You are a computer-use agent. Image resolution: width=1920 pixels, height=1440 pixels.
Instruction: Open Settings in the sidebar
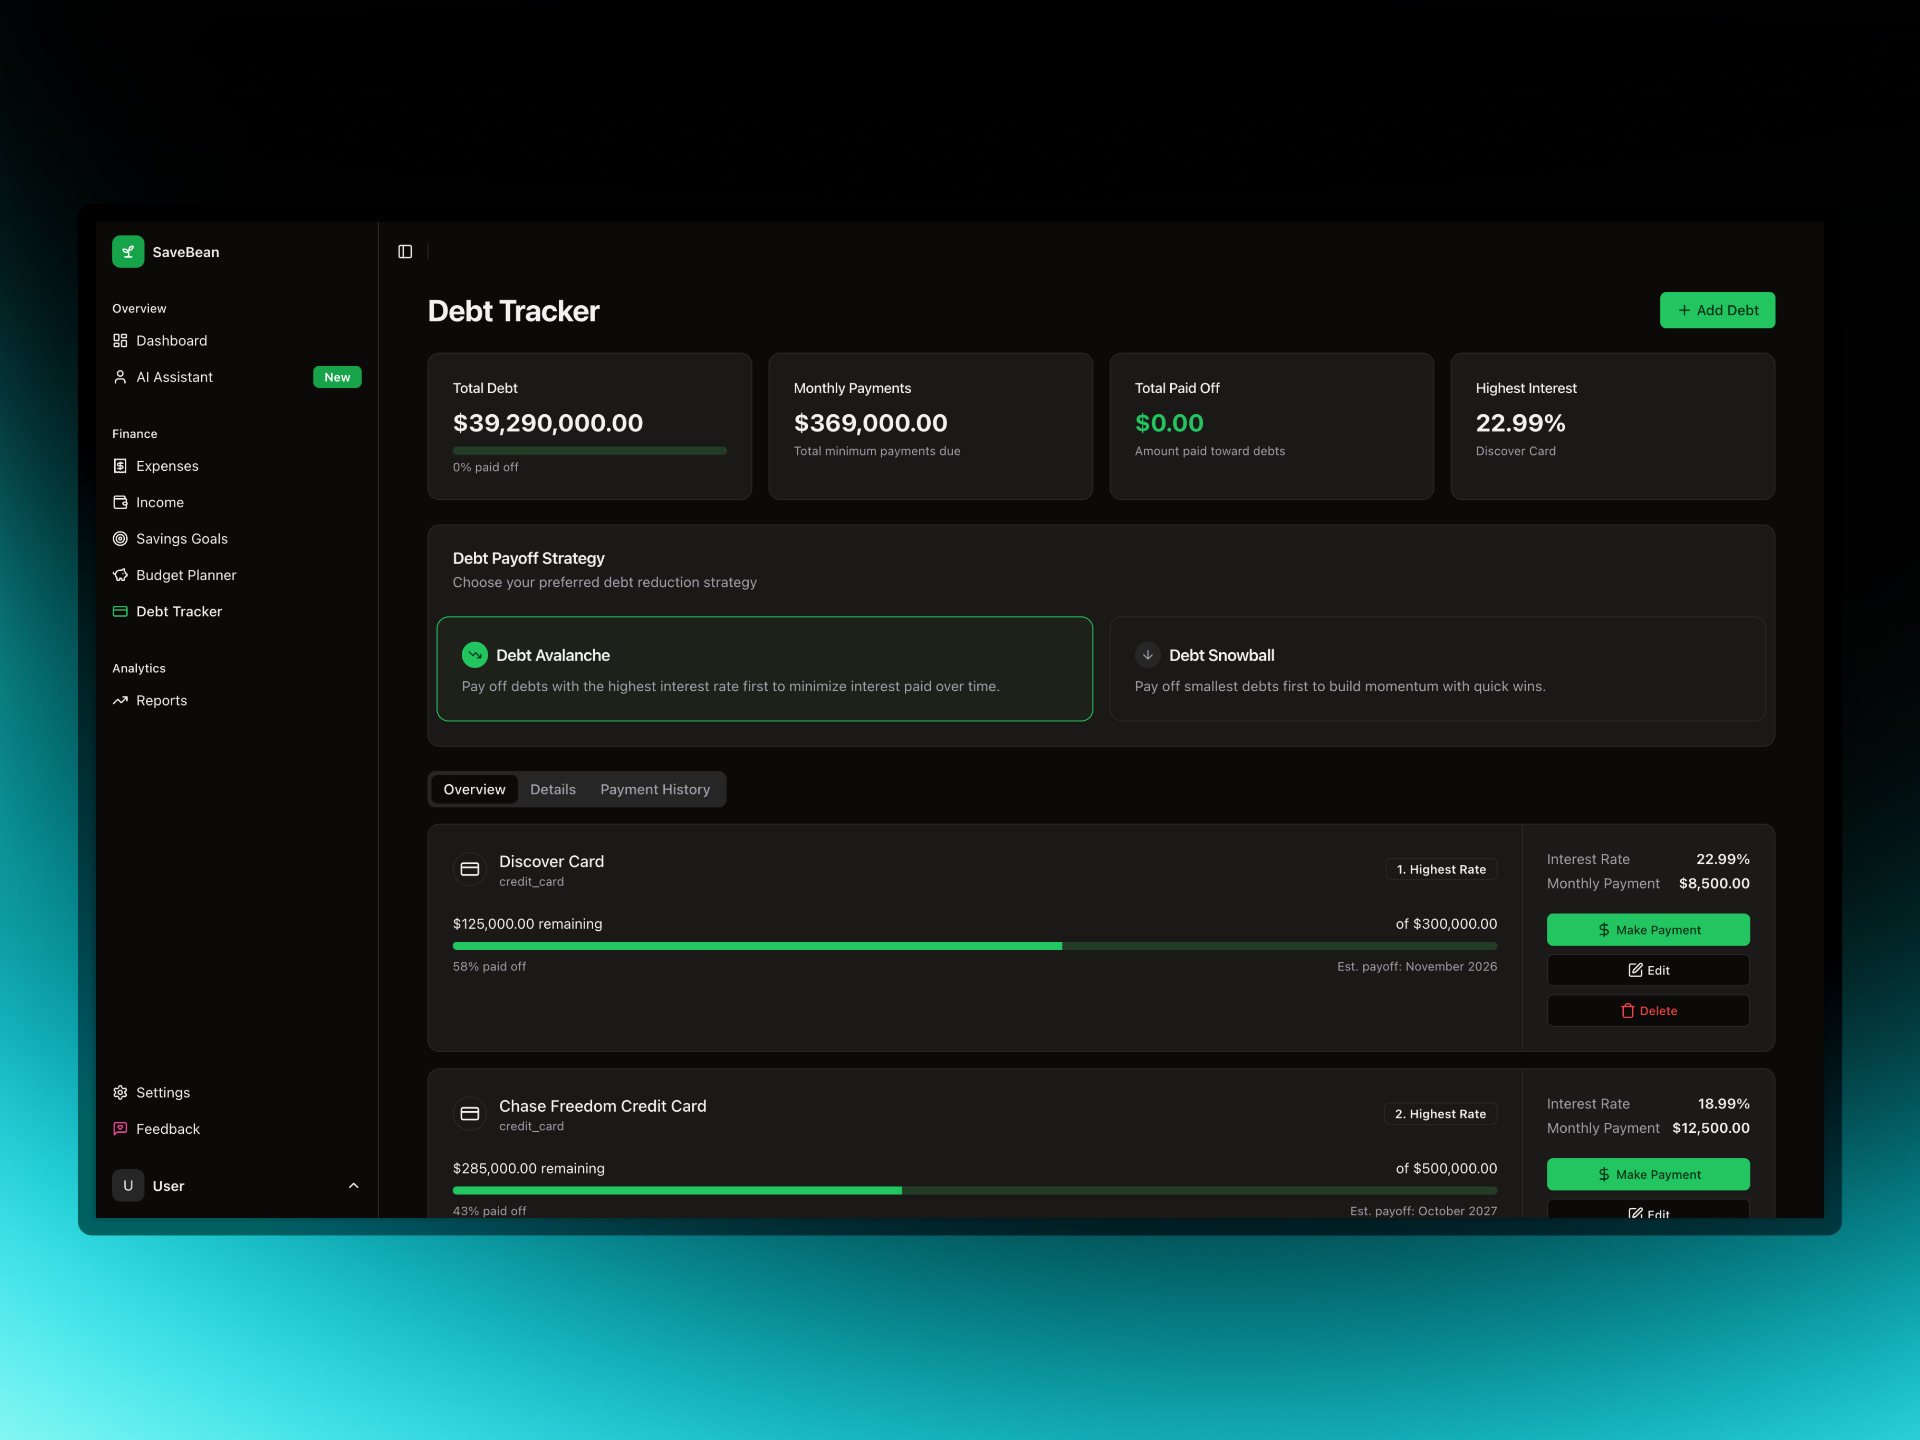236,1093
